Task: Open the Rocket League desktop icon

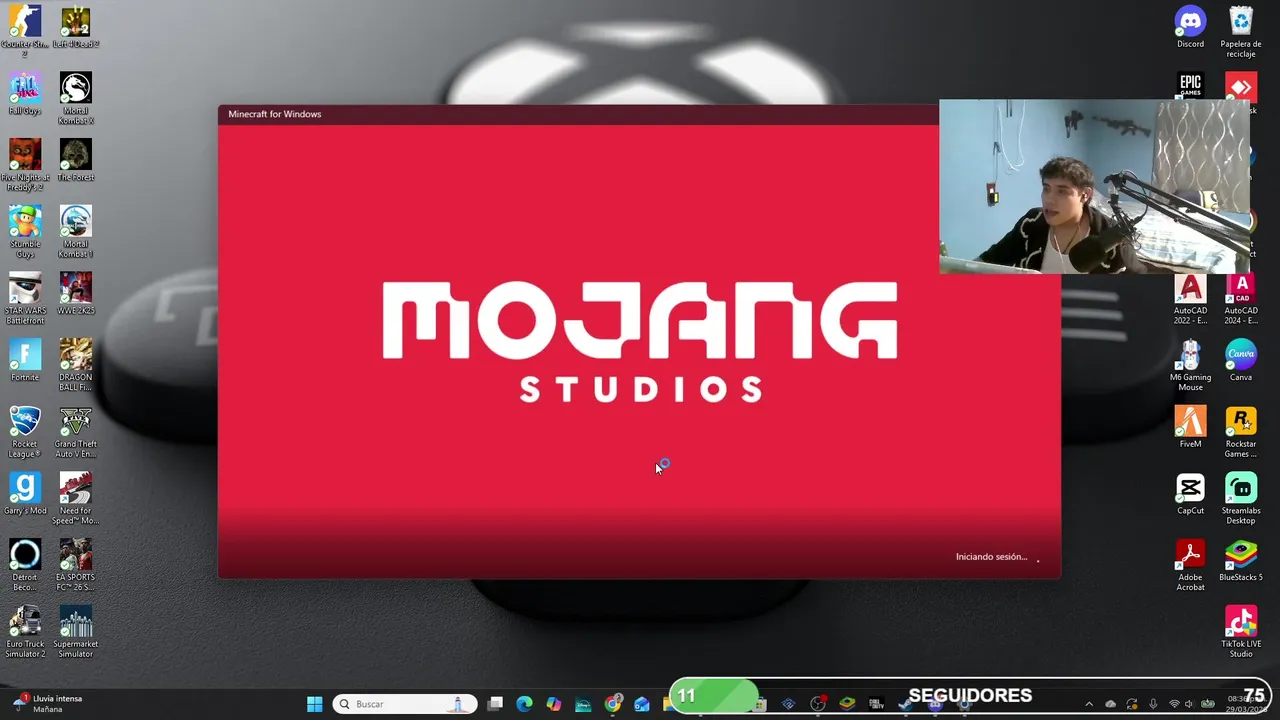Action: pyautogui.click(x=25, y=431)
